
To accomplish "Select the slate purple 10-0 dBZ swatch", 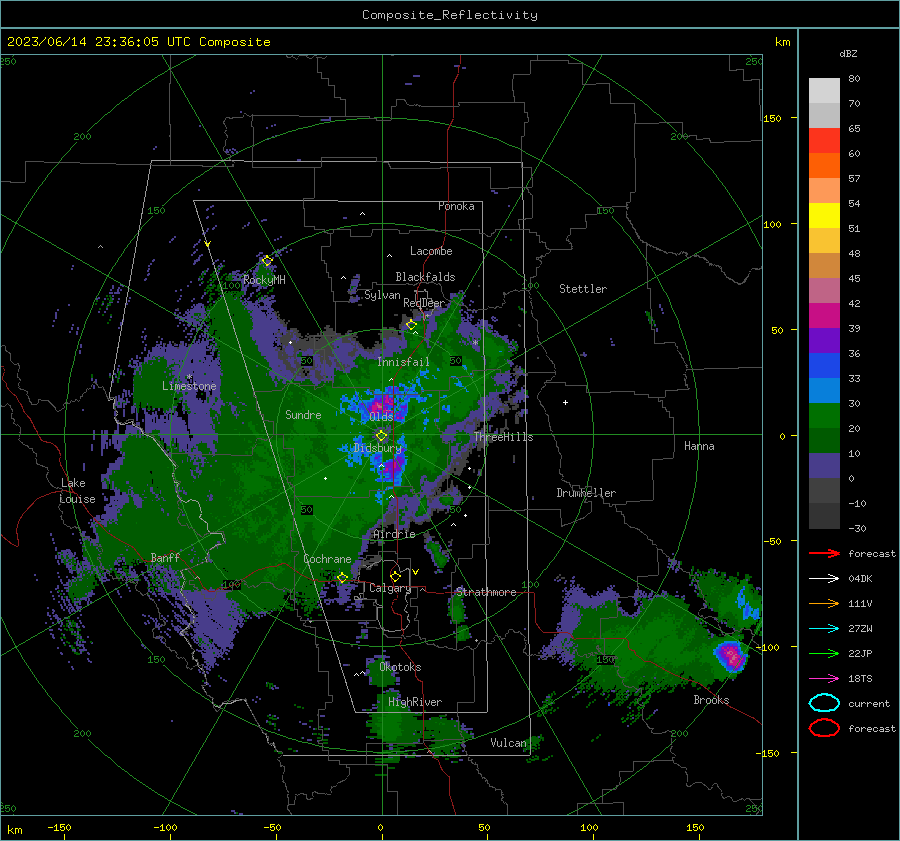I will 824,465.
